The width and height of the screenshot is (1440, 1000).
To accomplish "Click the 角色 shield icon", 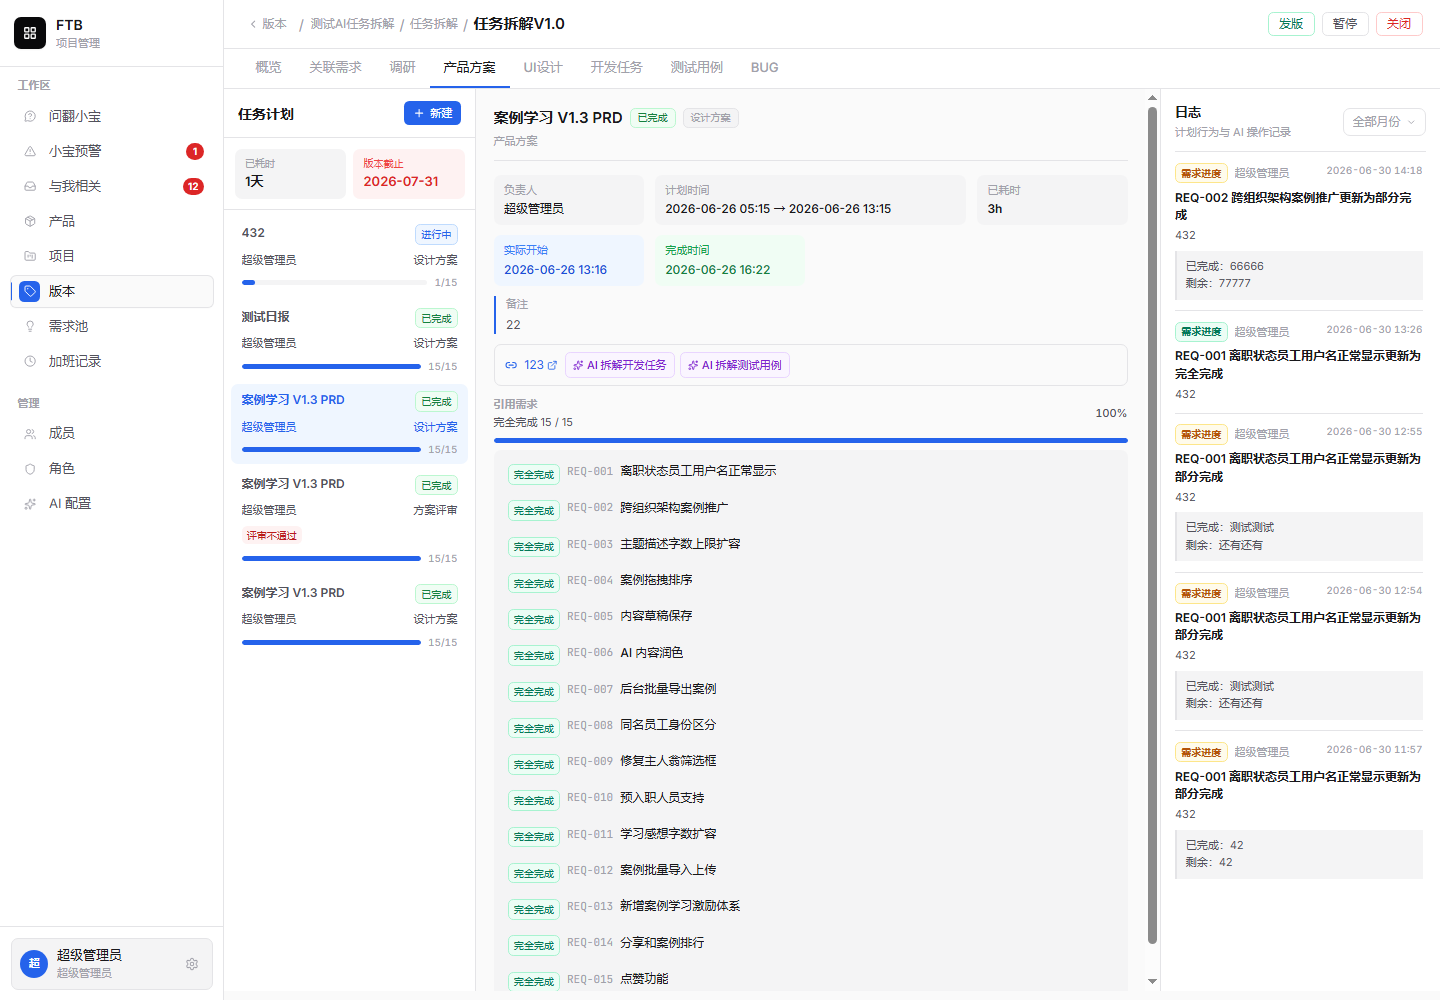I will point(30,469).
